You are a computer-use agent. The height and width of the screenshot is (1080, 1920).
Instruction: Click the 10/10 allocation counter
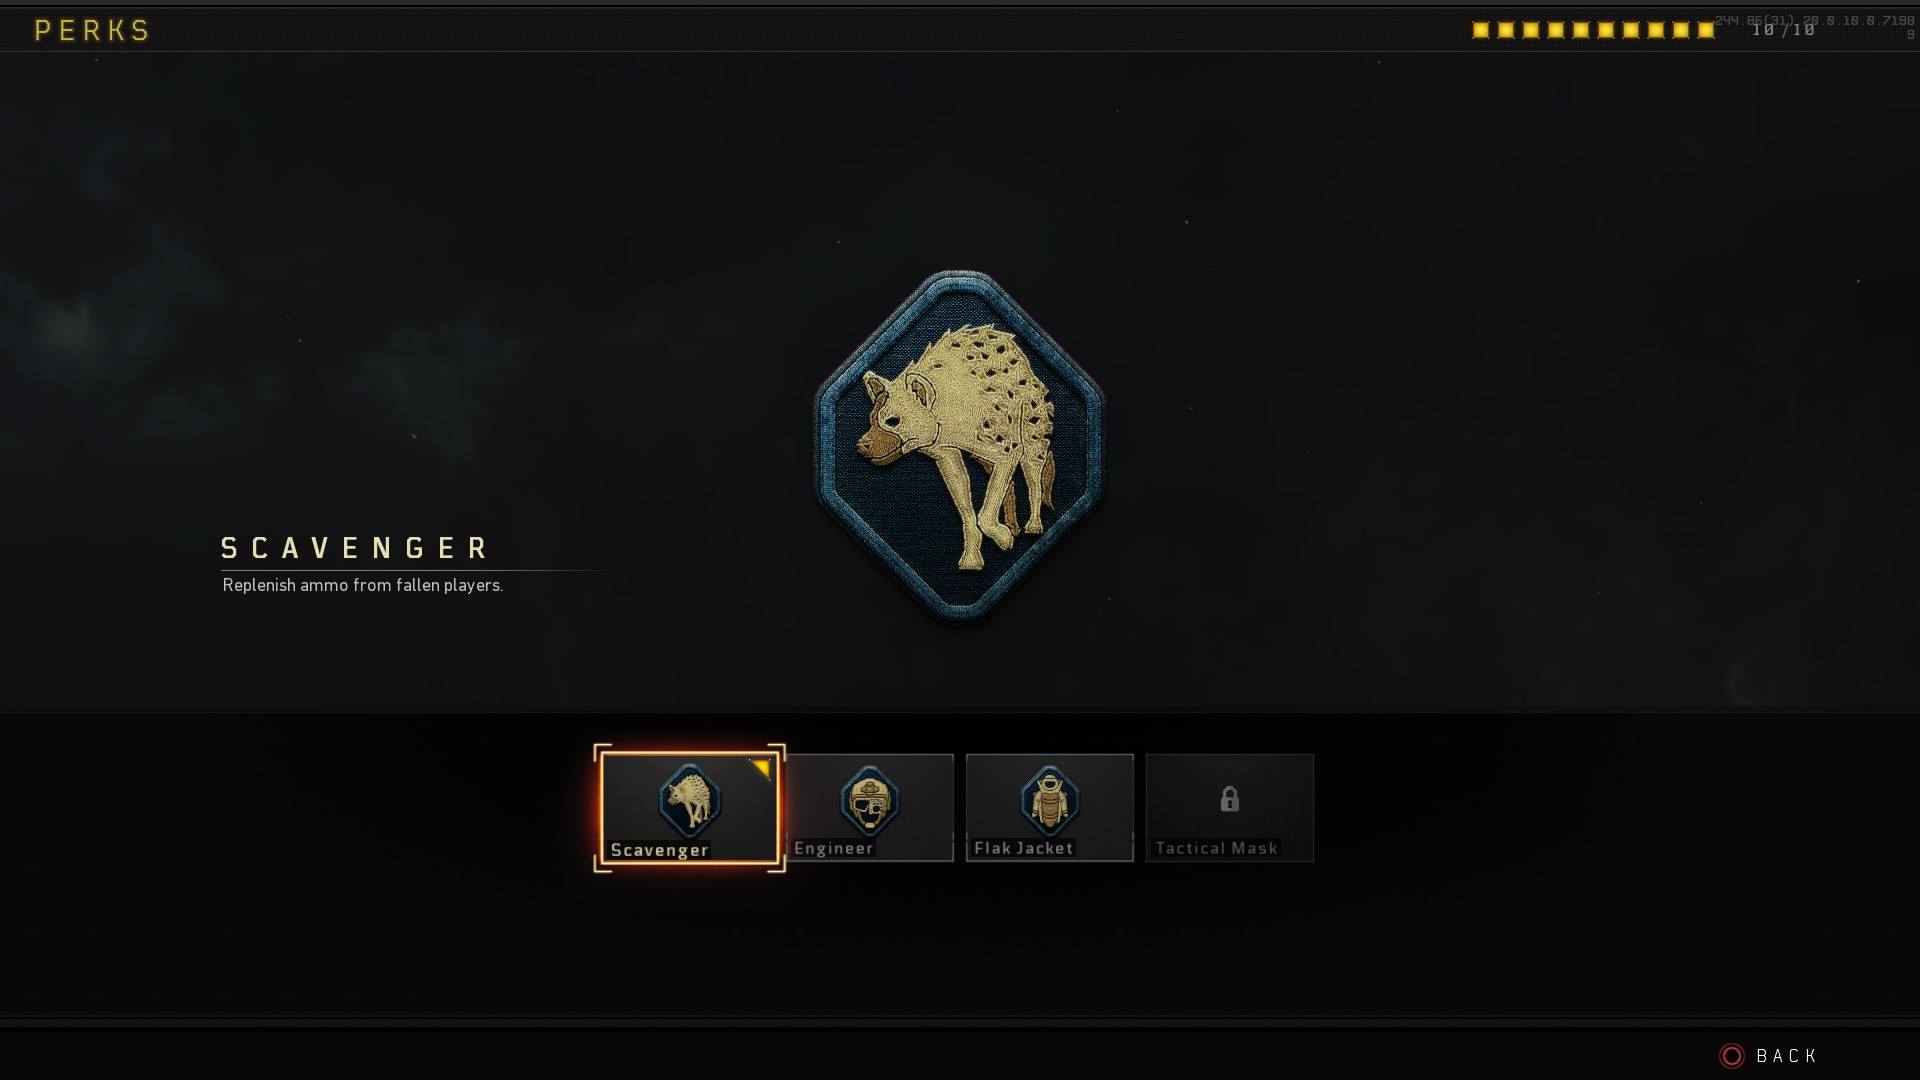click(1783, 30)
